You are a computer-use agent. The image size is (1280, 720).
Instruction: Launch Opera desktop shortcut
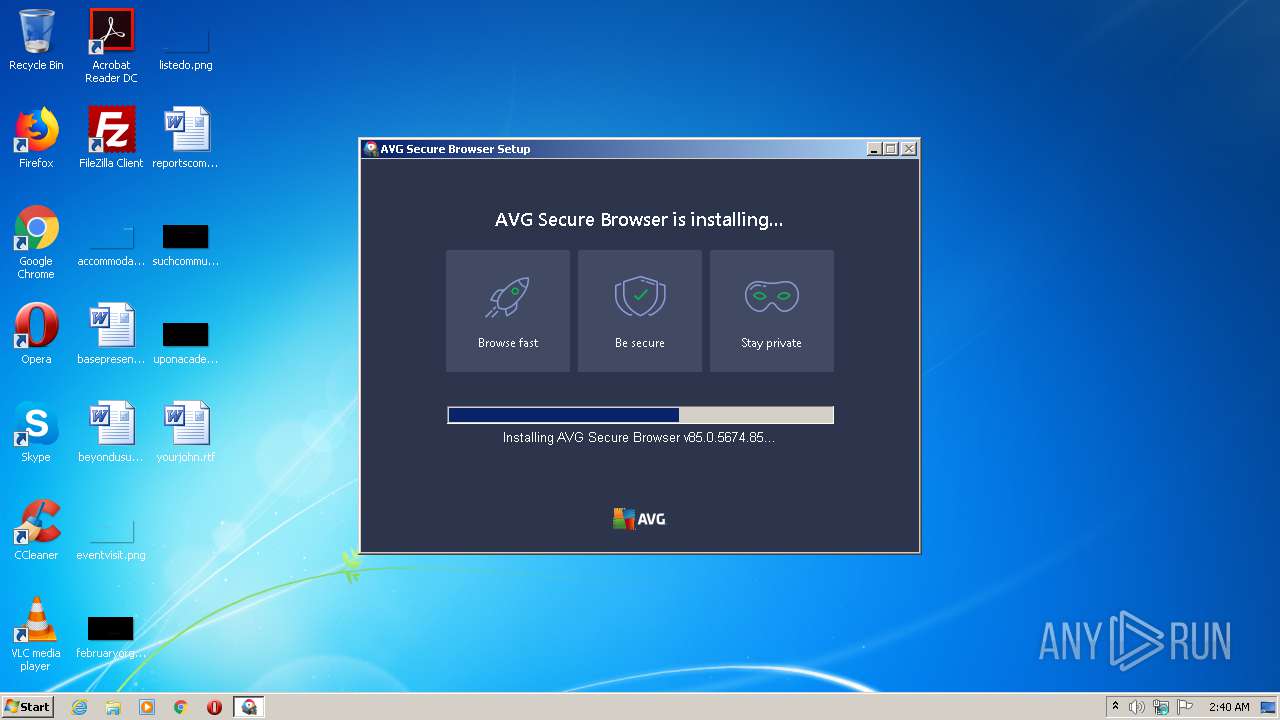coord(36,334)
